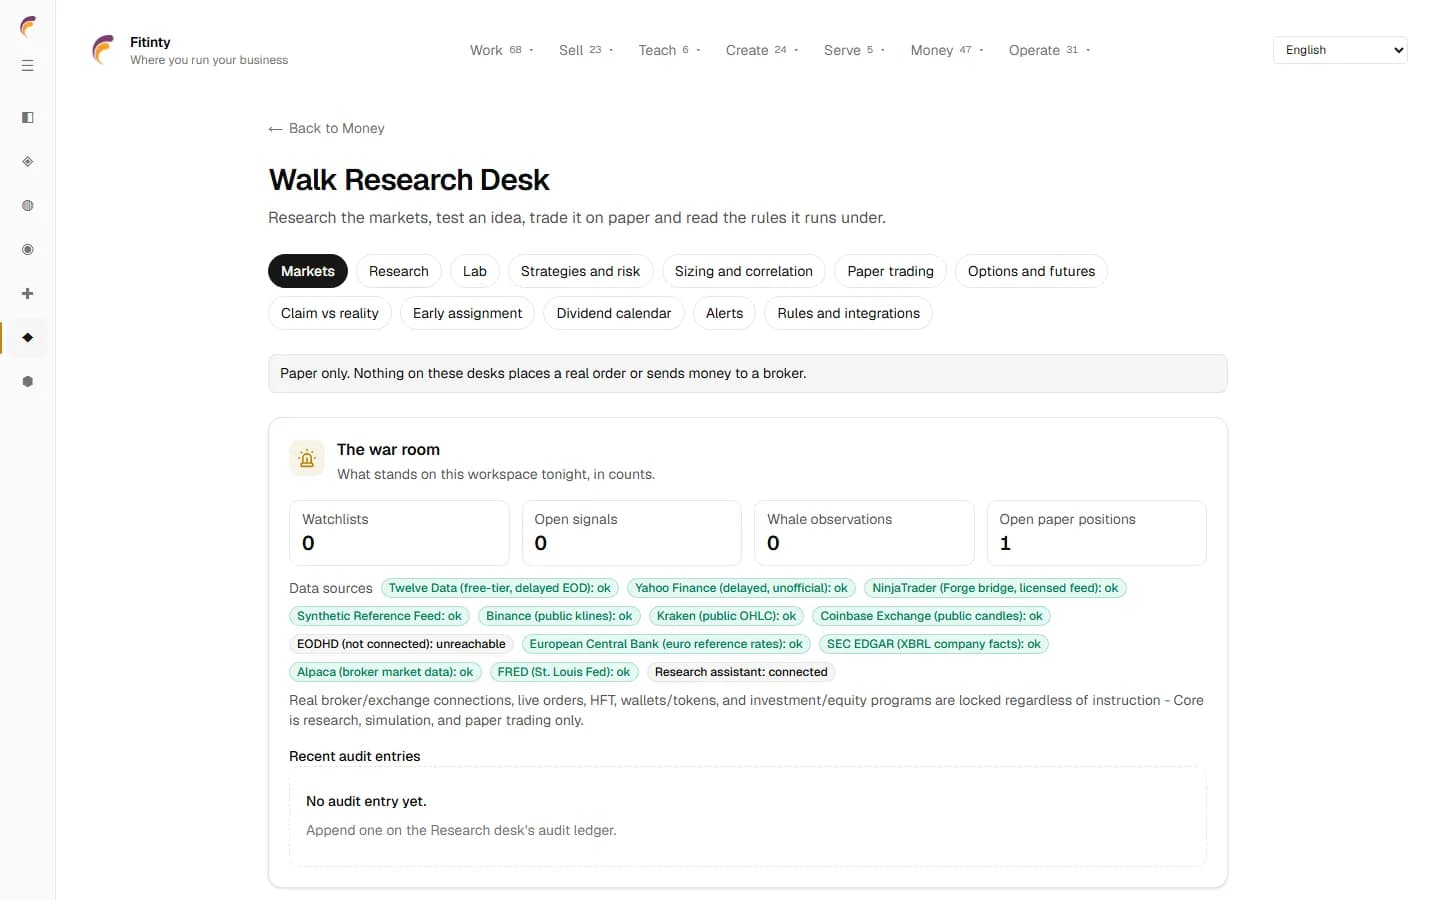
Task: Click the Twelve Data source chip
Action: pos(500,588)
